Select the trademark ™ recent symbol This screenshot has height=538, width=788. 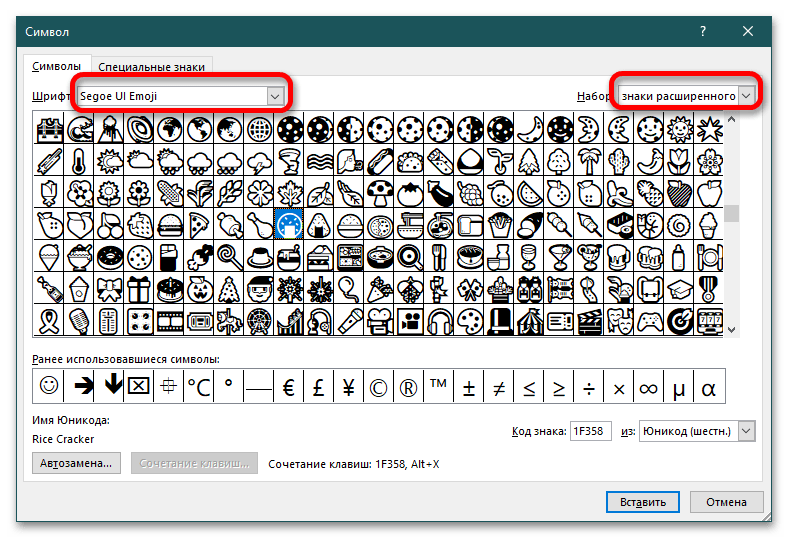pyautogui.click(x=439, y=386)
